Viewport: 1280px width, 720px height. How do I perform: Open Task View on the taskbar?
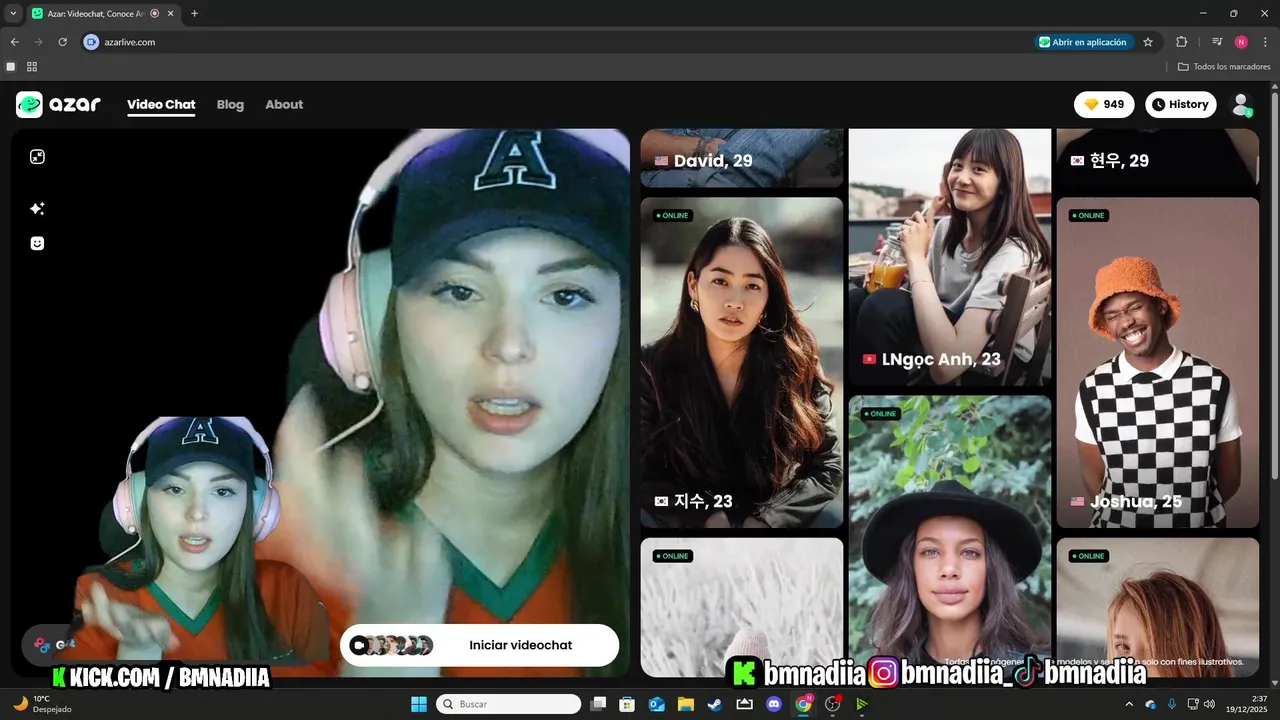point(598,704)
